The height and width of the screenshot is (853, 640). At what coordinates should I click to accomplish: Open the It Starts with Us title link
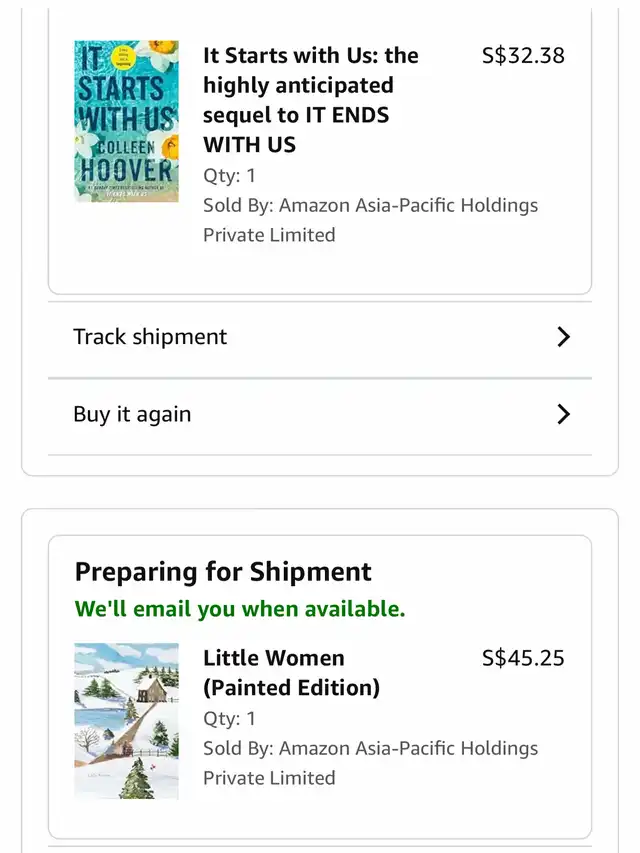[x=311, y=100]
